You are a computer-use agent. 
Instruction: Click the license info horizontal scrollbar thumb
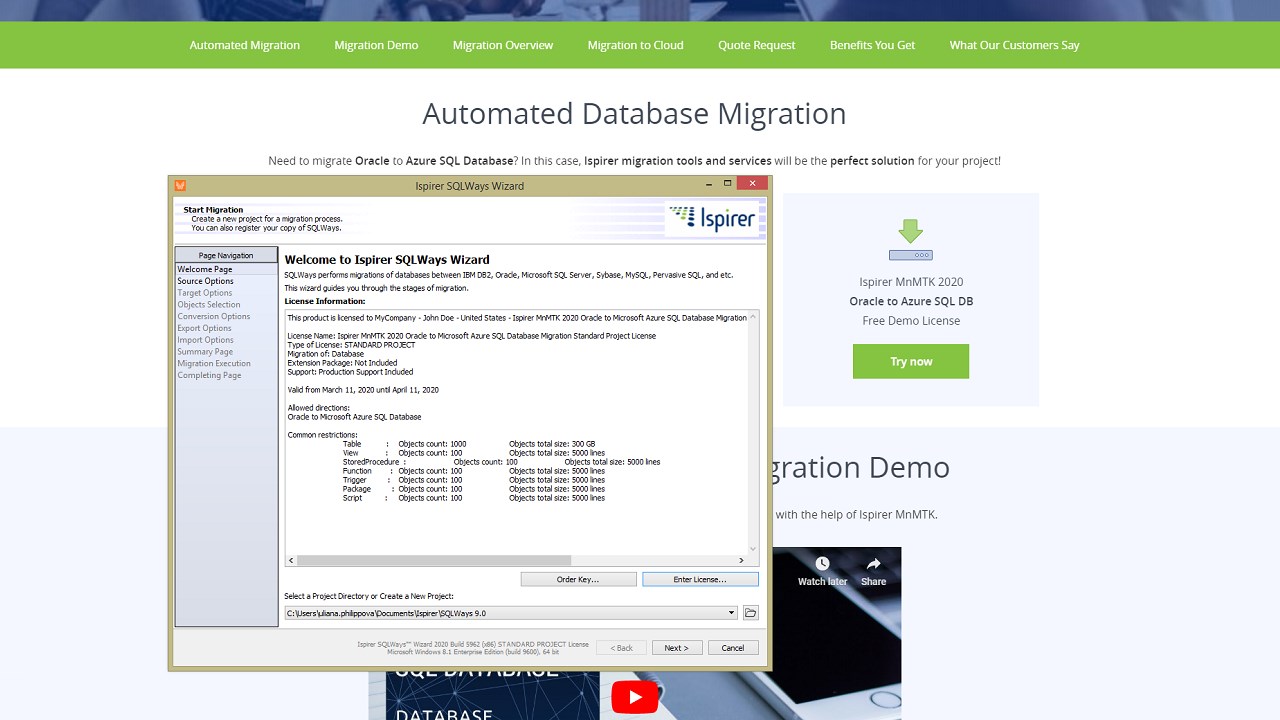pos(434,560)
